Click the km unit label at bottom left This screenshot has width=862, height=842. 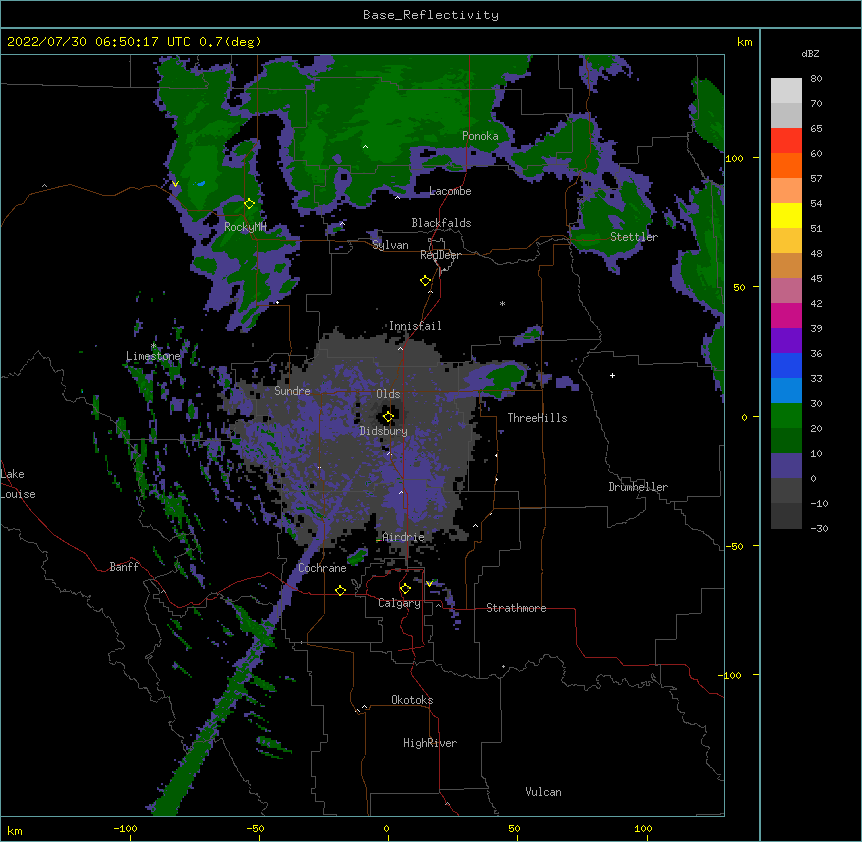tap(15, 830)
